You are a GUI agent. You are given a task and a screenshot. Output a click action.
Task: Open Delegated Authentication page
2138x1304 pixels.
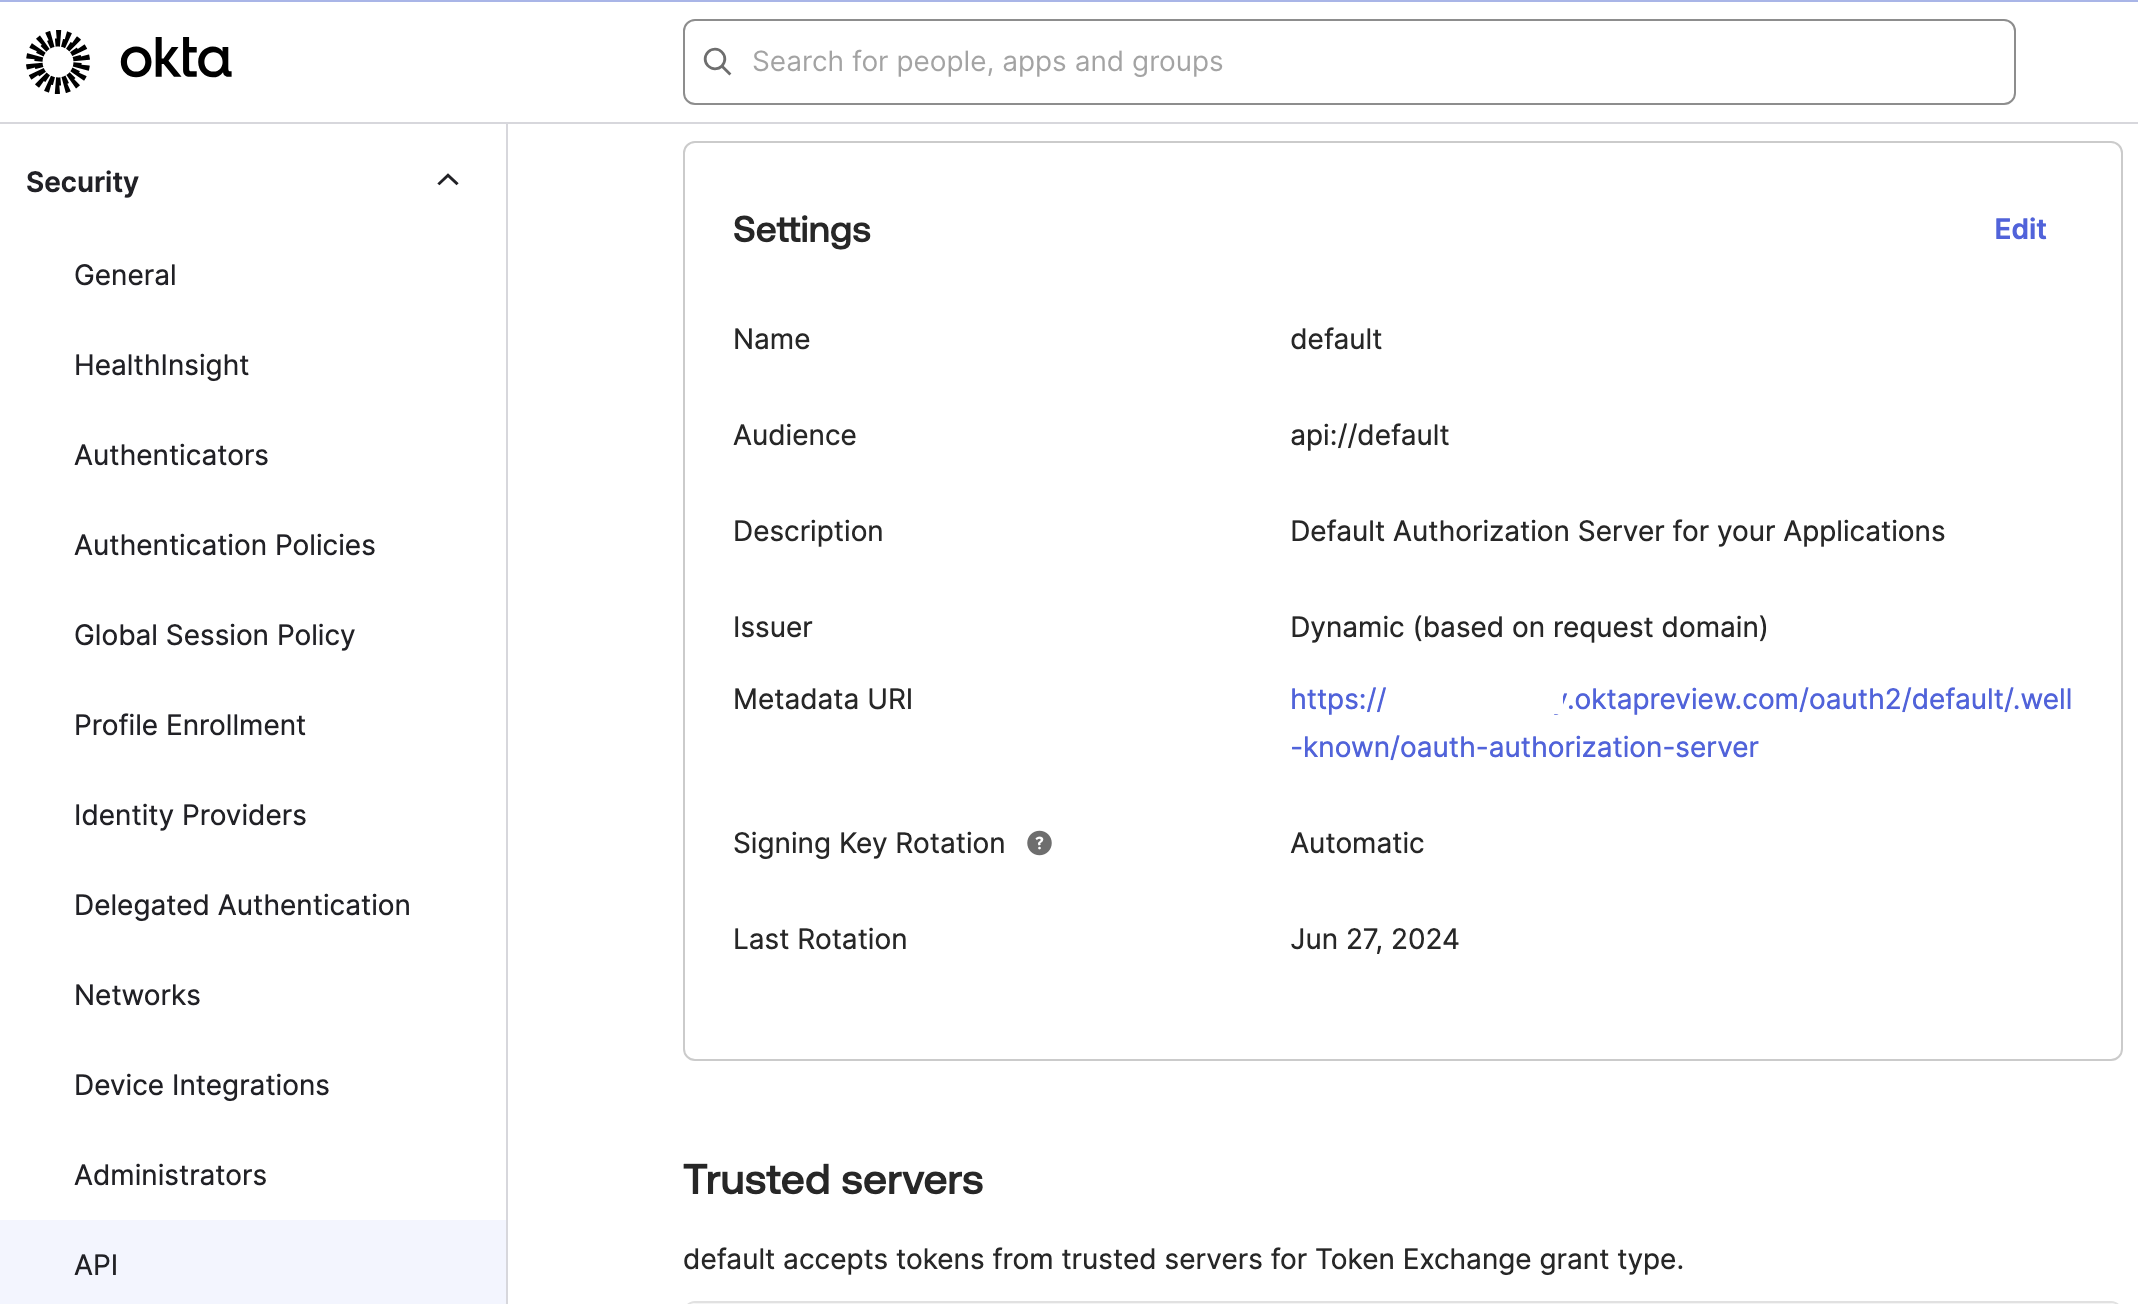[x=242, y=905]
